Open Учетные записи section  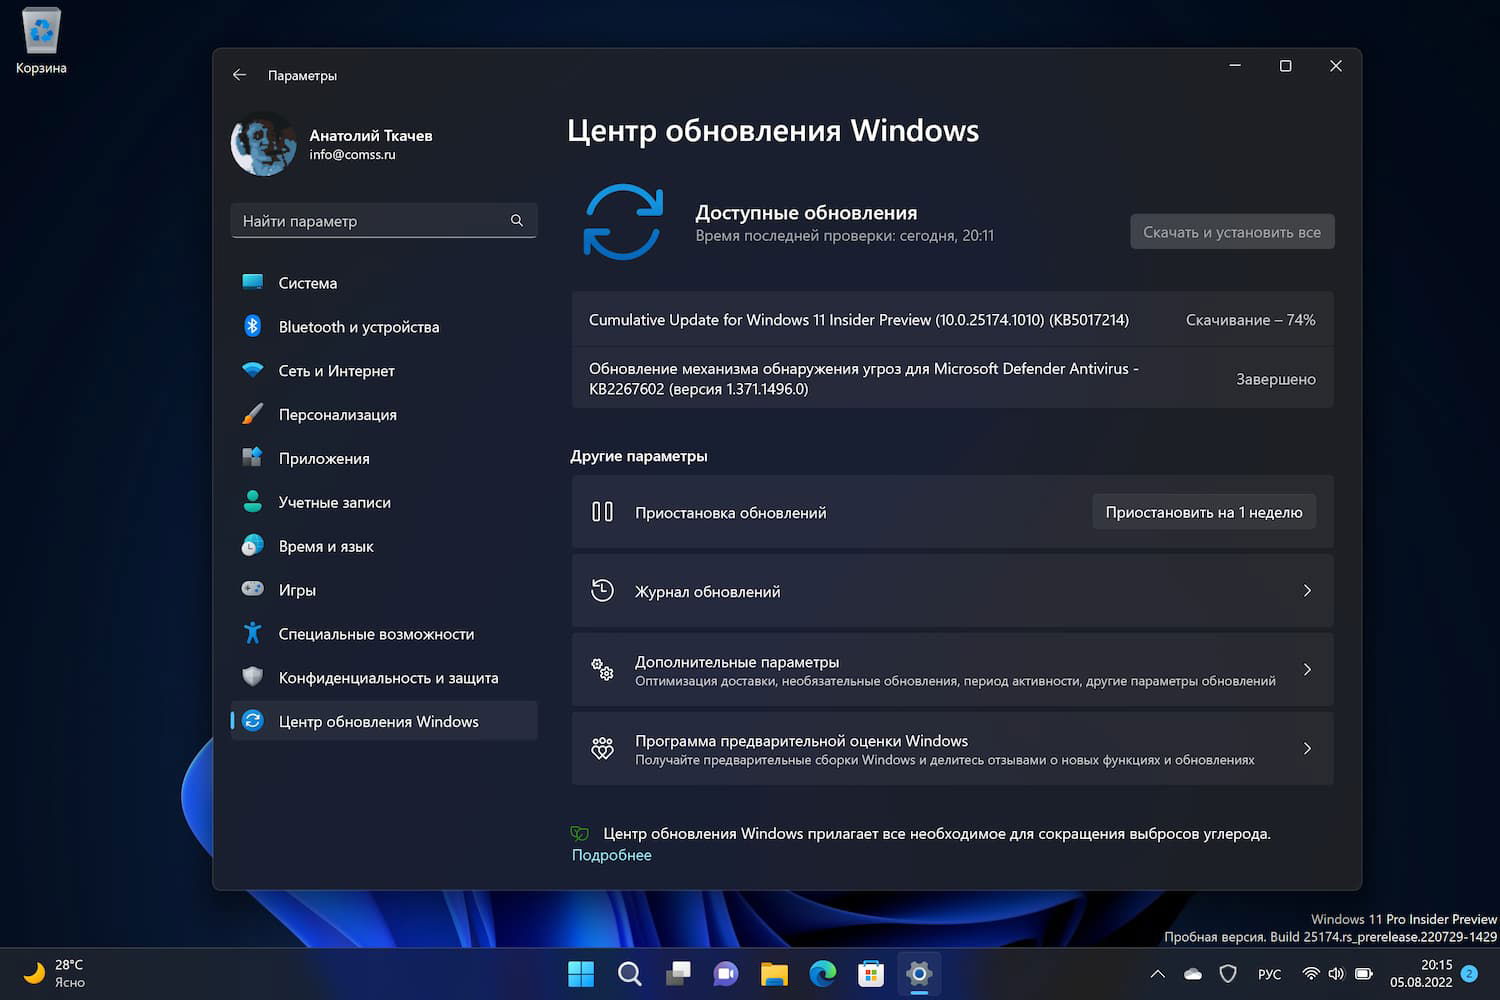point(384,503)
